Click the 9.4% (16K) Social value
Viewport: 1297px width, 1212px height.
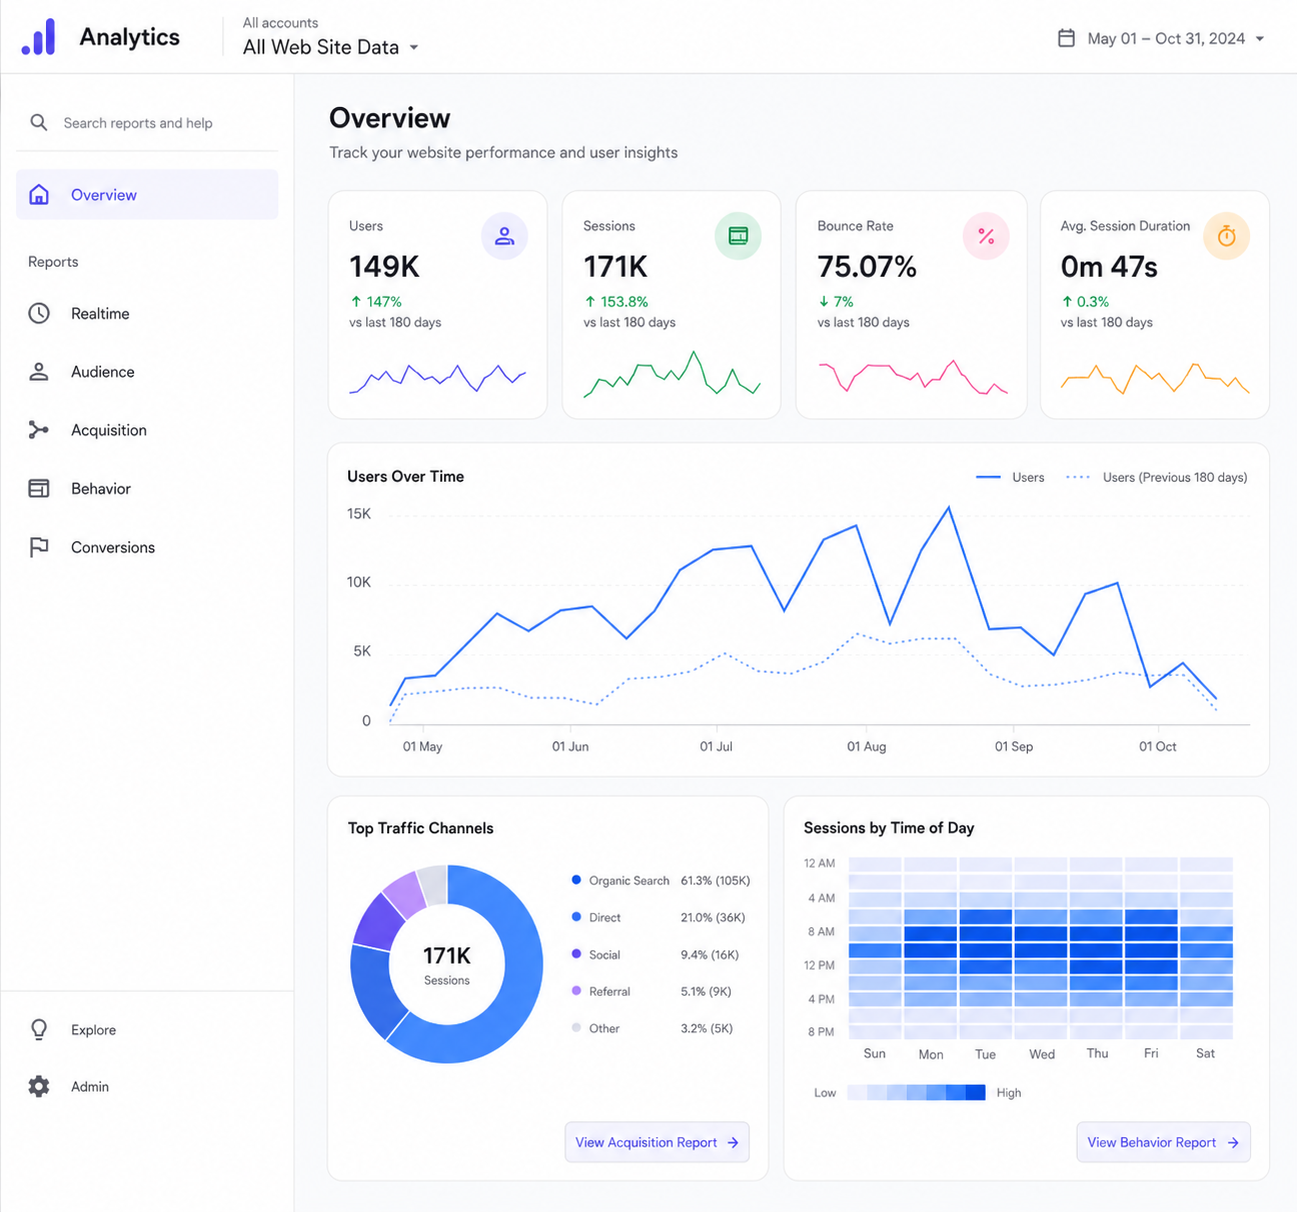pyautogui.click(x=710, y=955)
